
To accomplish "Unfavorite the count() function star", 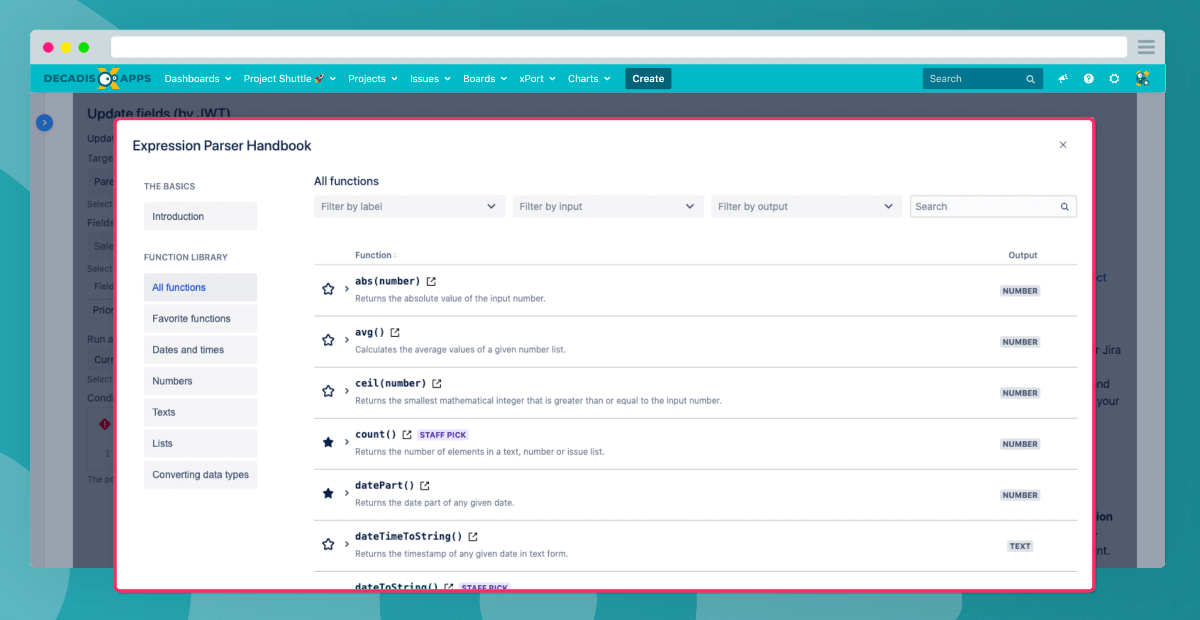I will pyautogui.click(x=328, y=442).
